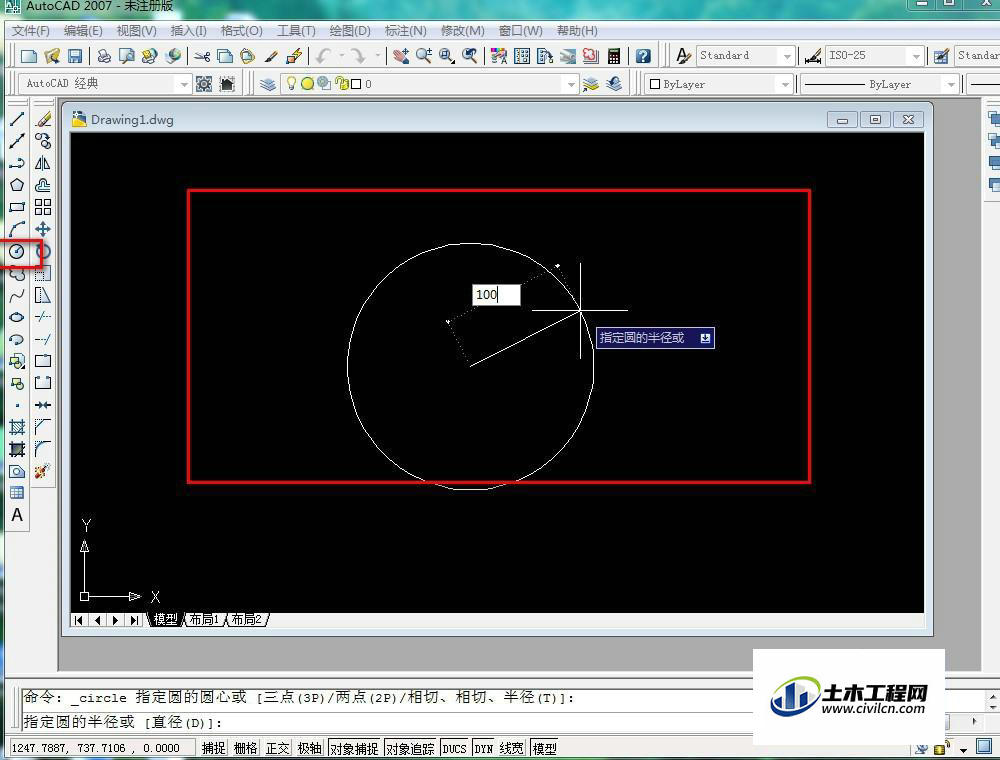Create a new drawing file
1000x760 pixels.
[x=29, y=56]
